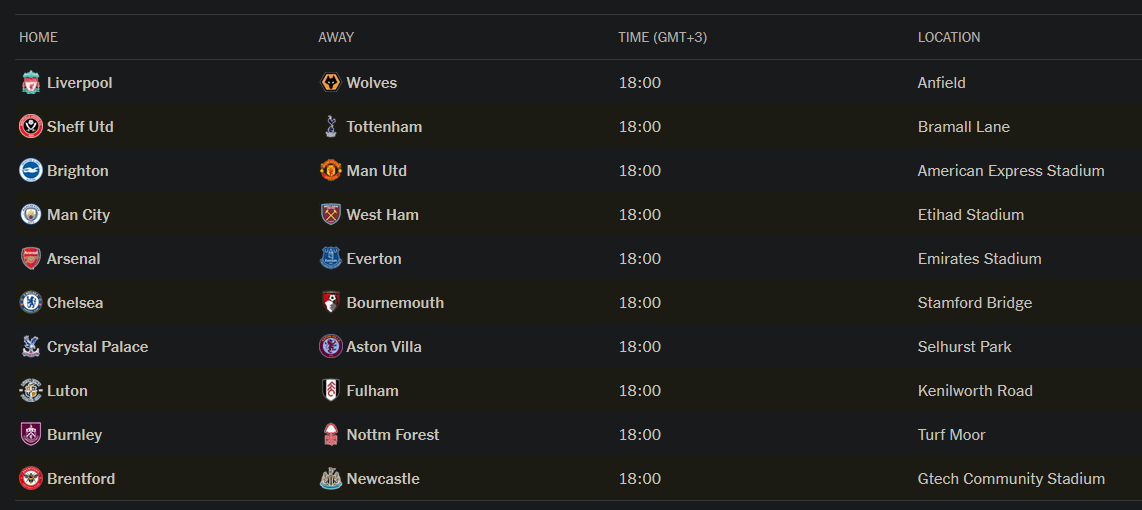
Task: Click the Liverpool club crest icon
Action: pyautogui.click(x=31, y=83)
